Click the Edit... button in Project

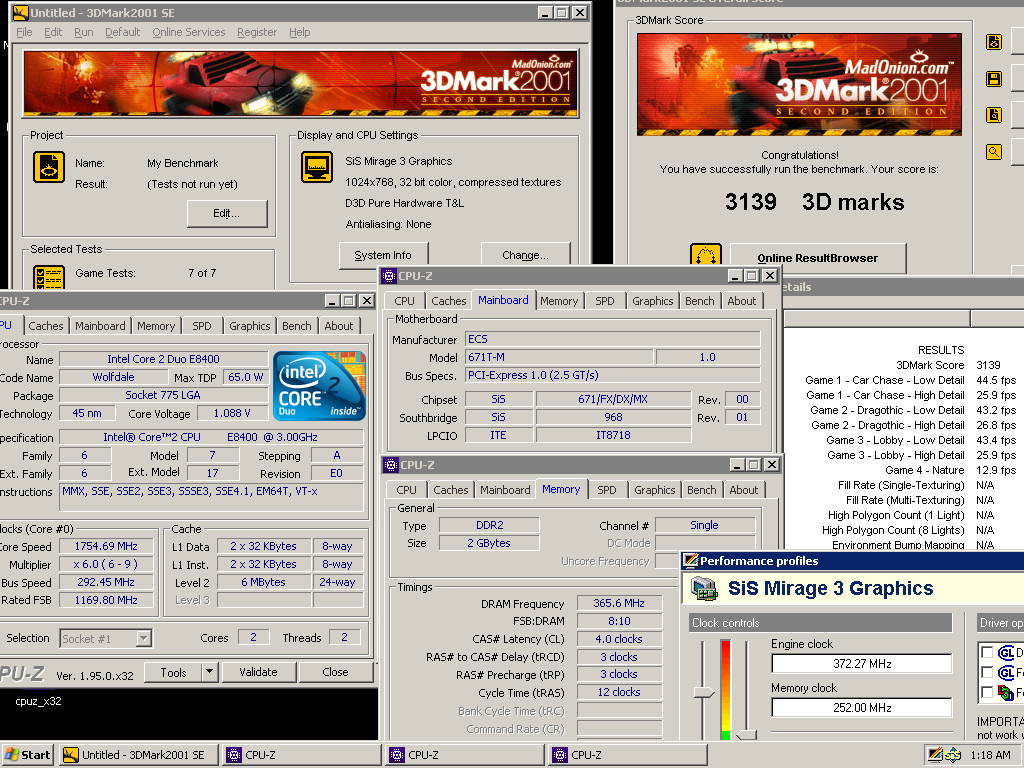pyautogui.click(x=227, y=214)
